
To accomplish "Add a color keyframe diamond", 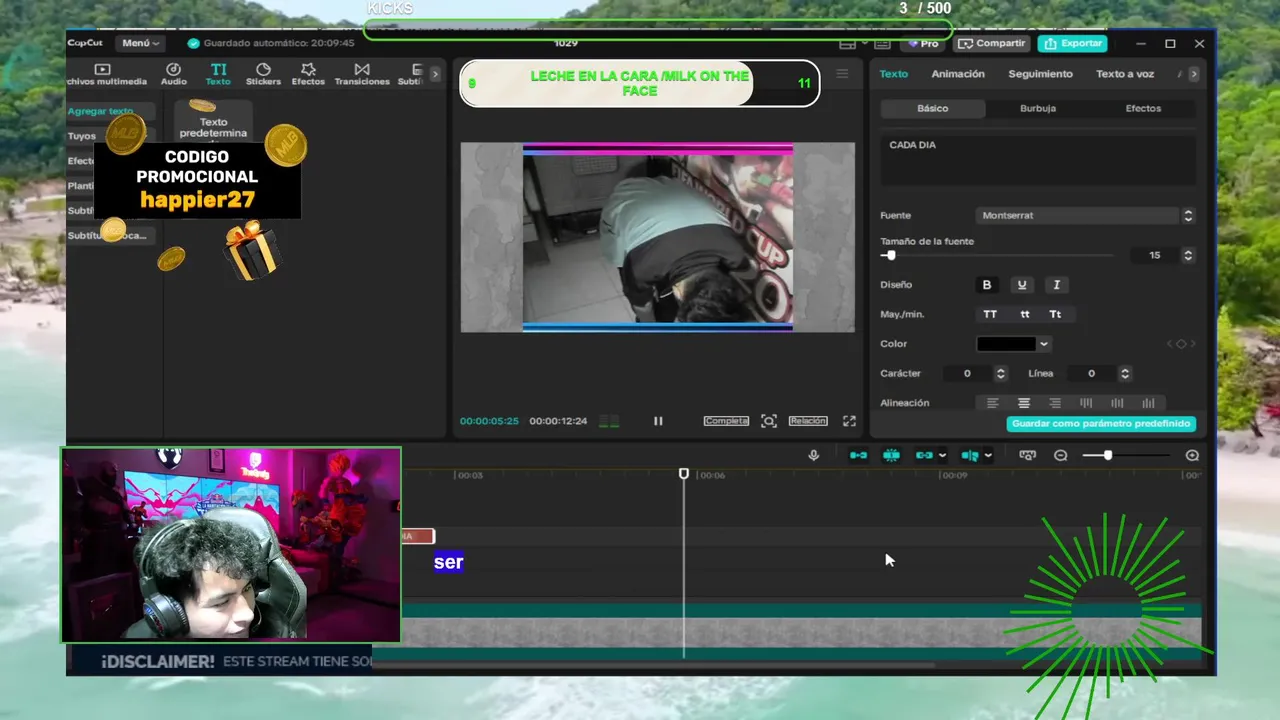I will [x=1181, y=344].
